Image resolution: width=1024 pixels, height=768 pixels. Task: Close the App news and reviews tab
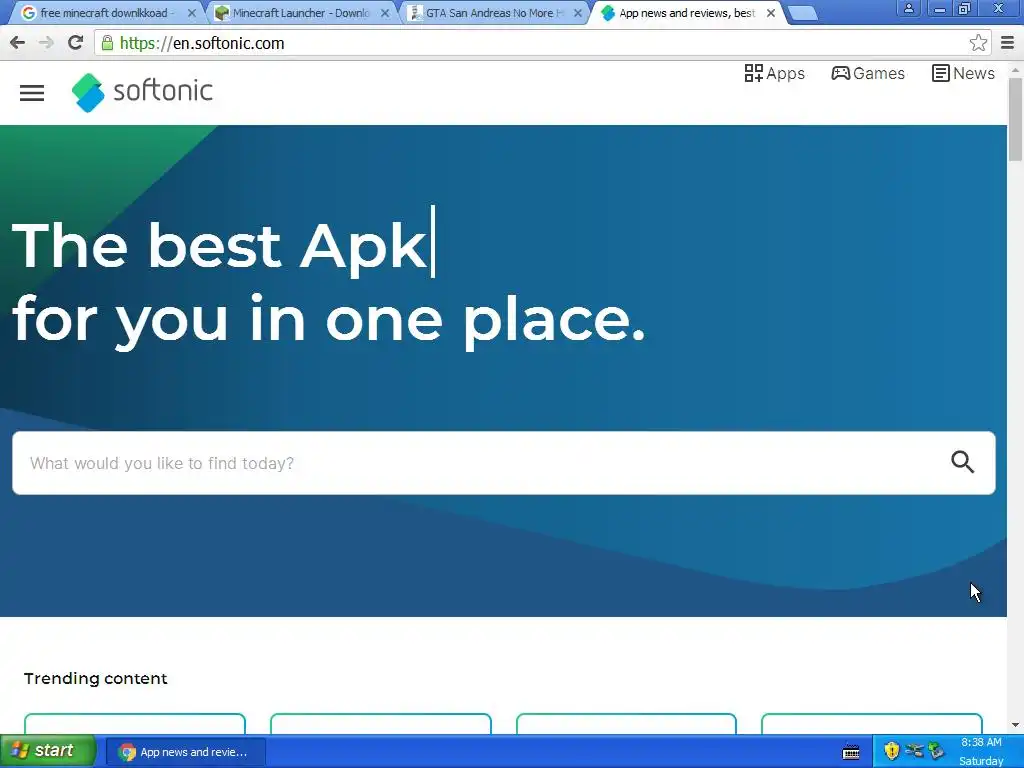pyautogui.click(x=771, y=13)
